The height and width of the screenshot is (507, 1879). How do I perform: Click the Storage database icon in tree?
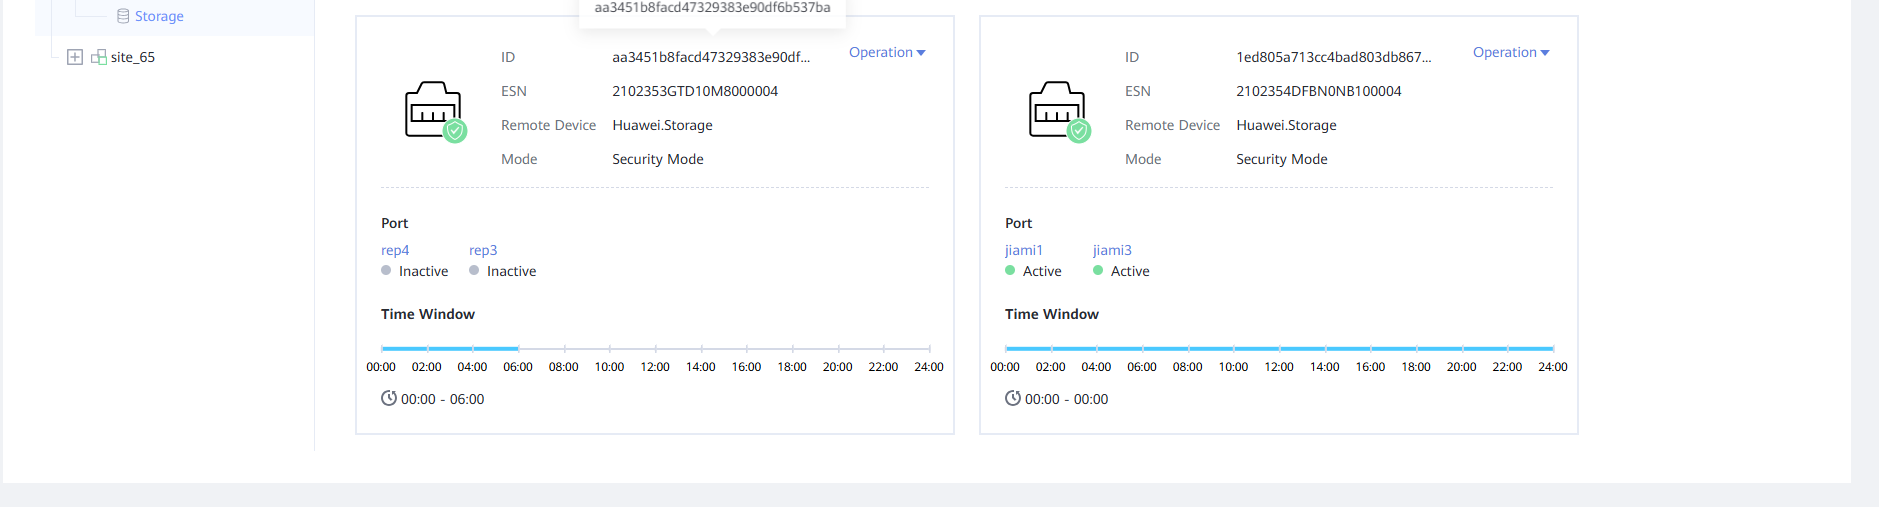(123, 16)
